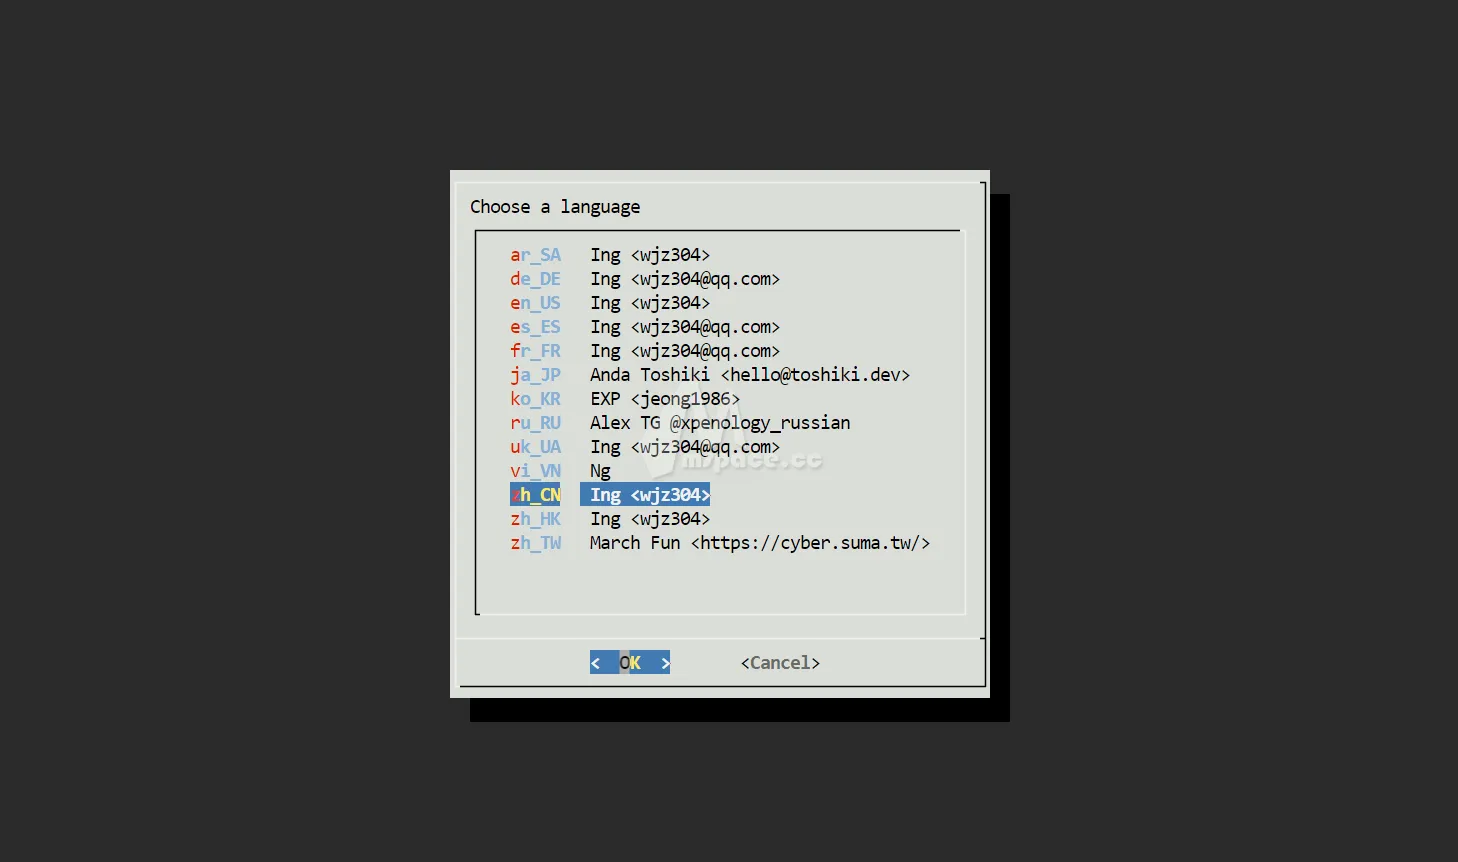1458x862 pixels.
Task: Select the uk_UA language option
Action: tap(535, 447)
